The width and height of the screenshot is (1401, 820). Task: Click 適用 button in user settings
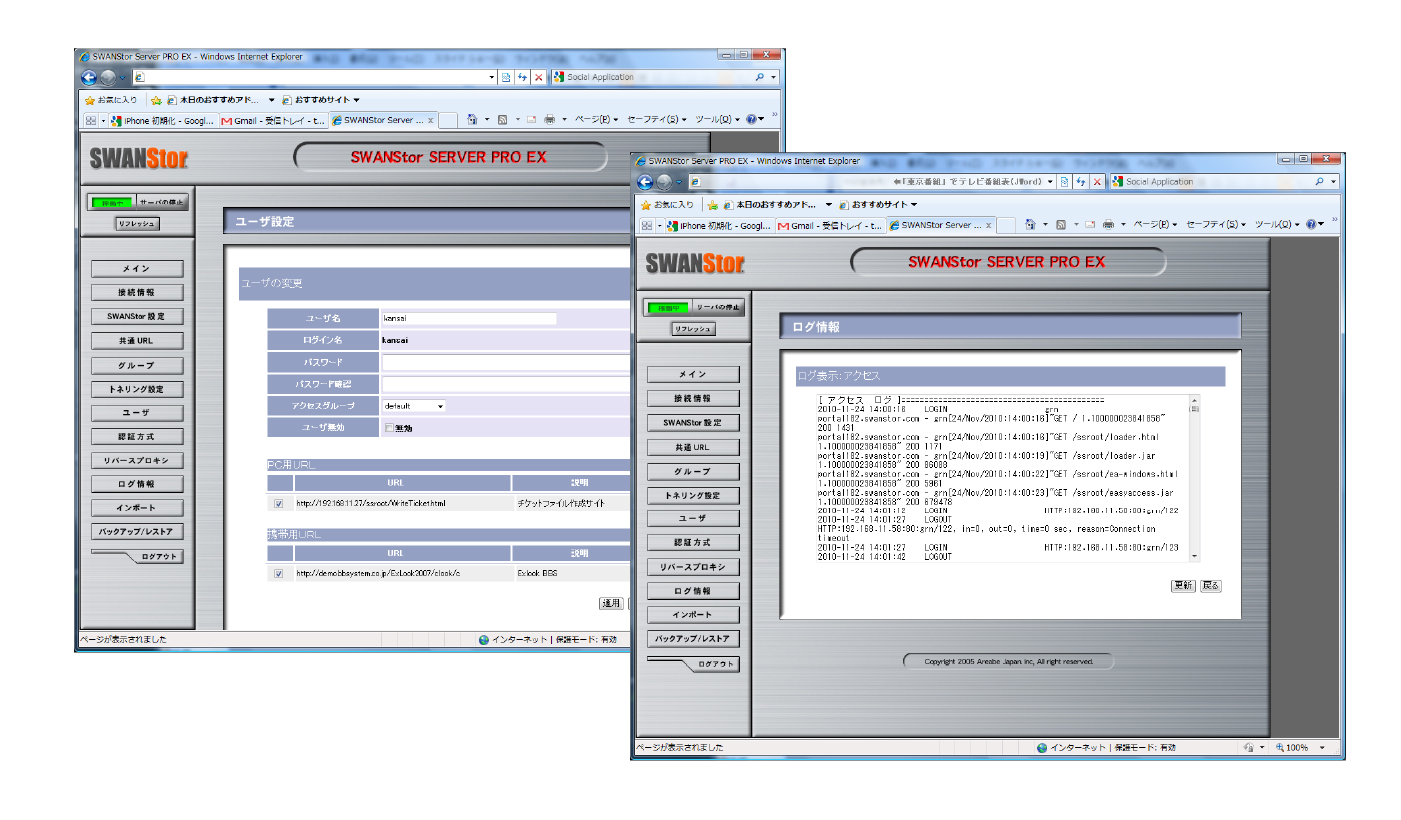coord(611,603)
